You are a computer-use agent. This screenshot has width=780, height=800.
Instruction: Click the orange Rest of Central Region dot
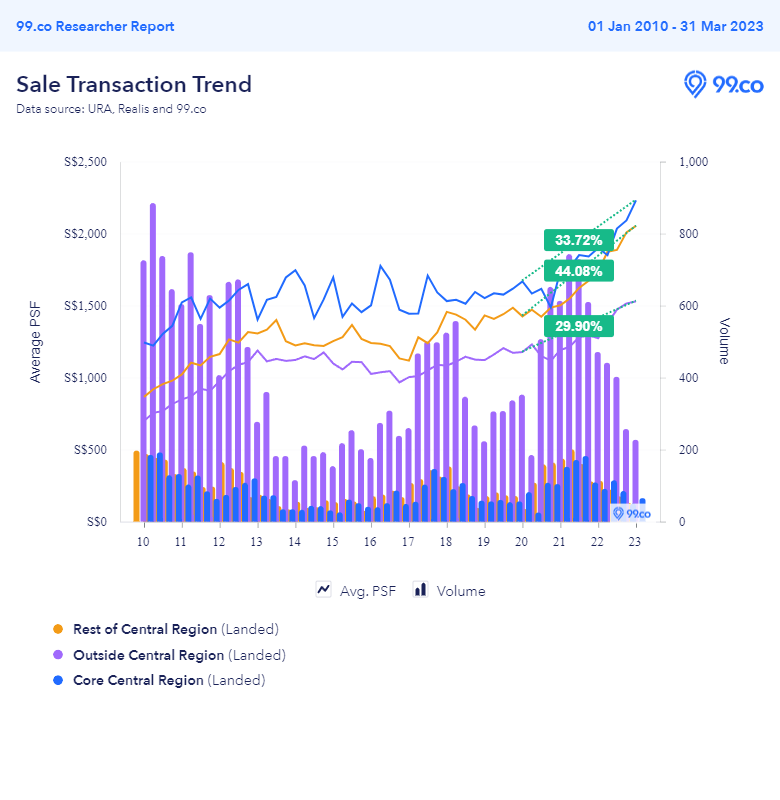tap(58, 629)
